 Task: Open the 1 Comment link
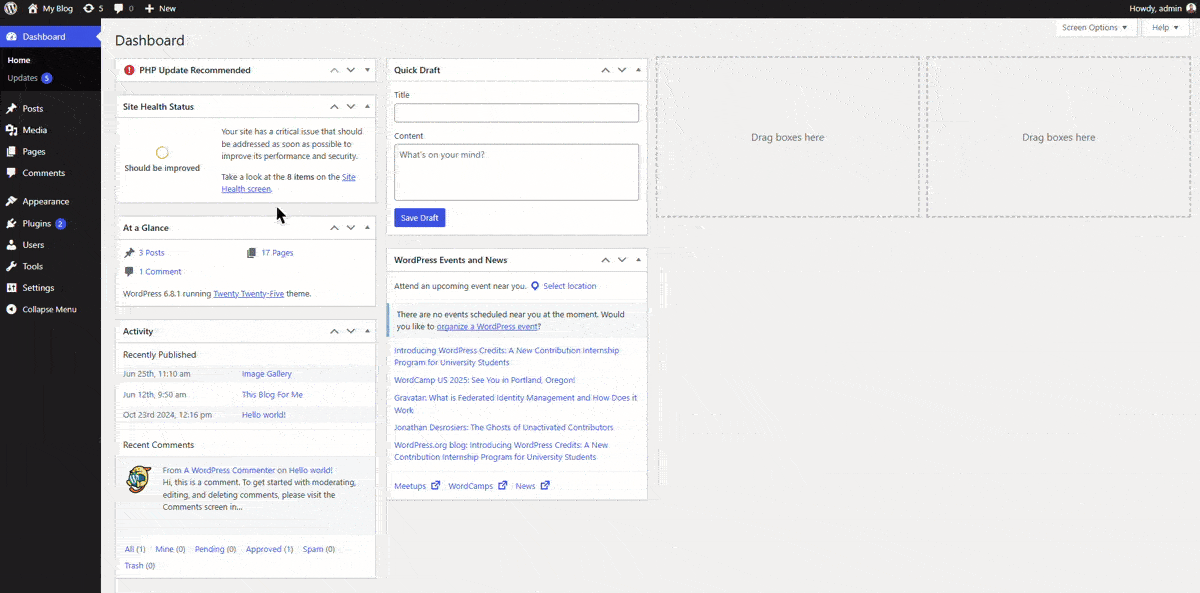tap(160, 272)
